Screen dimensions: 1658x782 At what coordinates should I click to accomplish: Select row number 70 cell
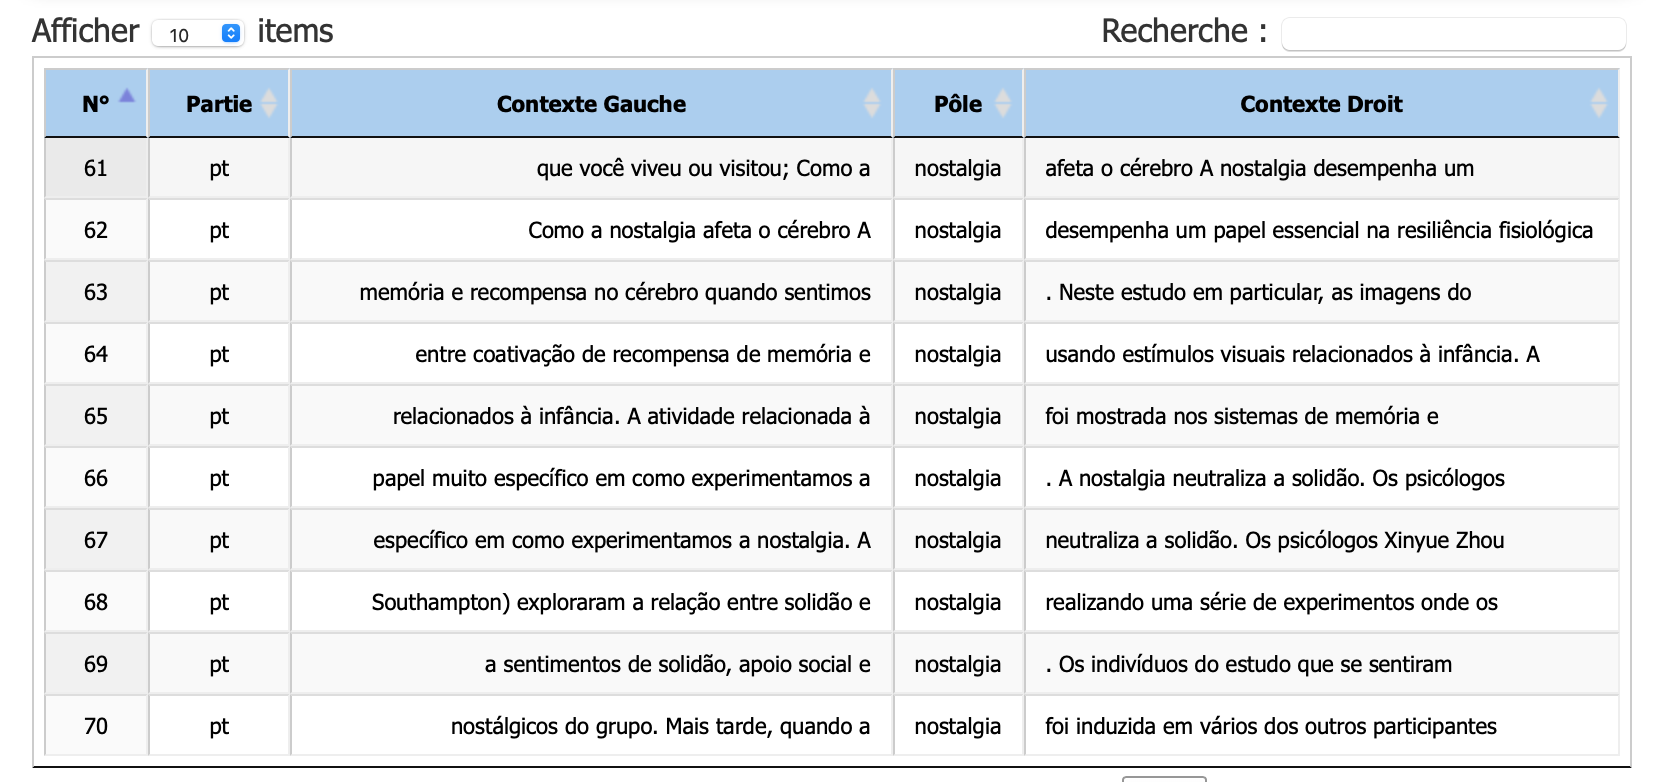[x=96, y=726]
